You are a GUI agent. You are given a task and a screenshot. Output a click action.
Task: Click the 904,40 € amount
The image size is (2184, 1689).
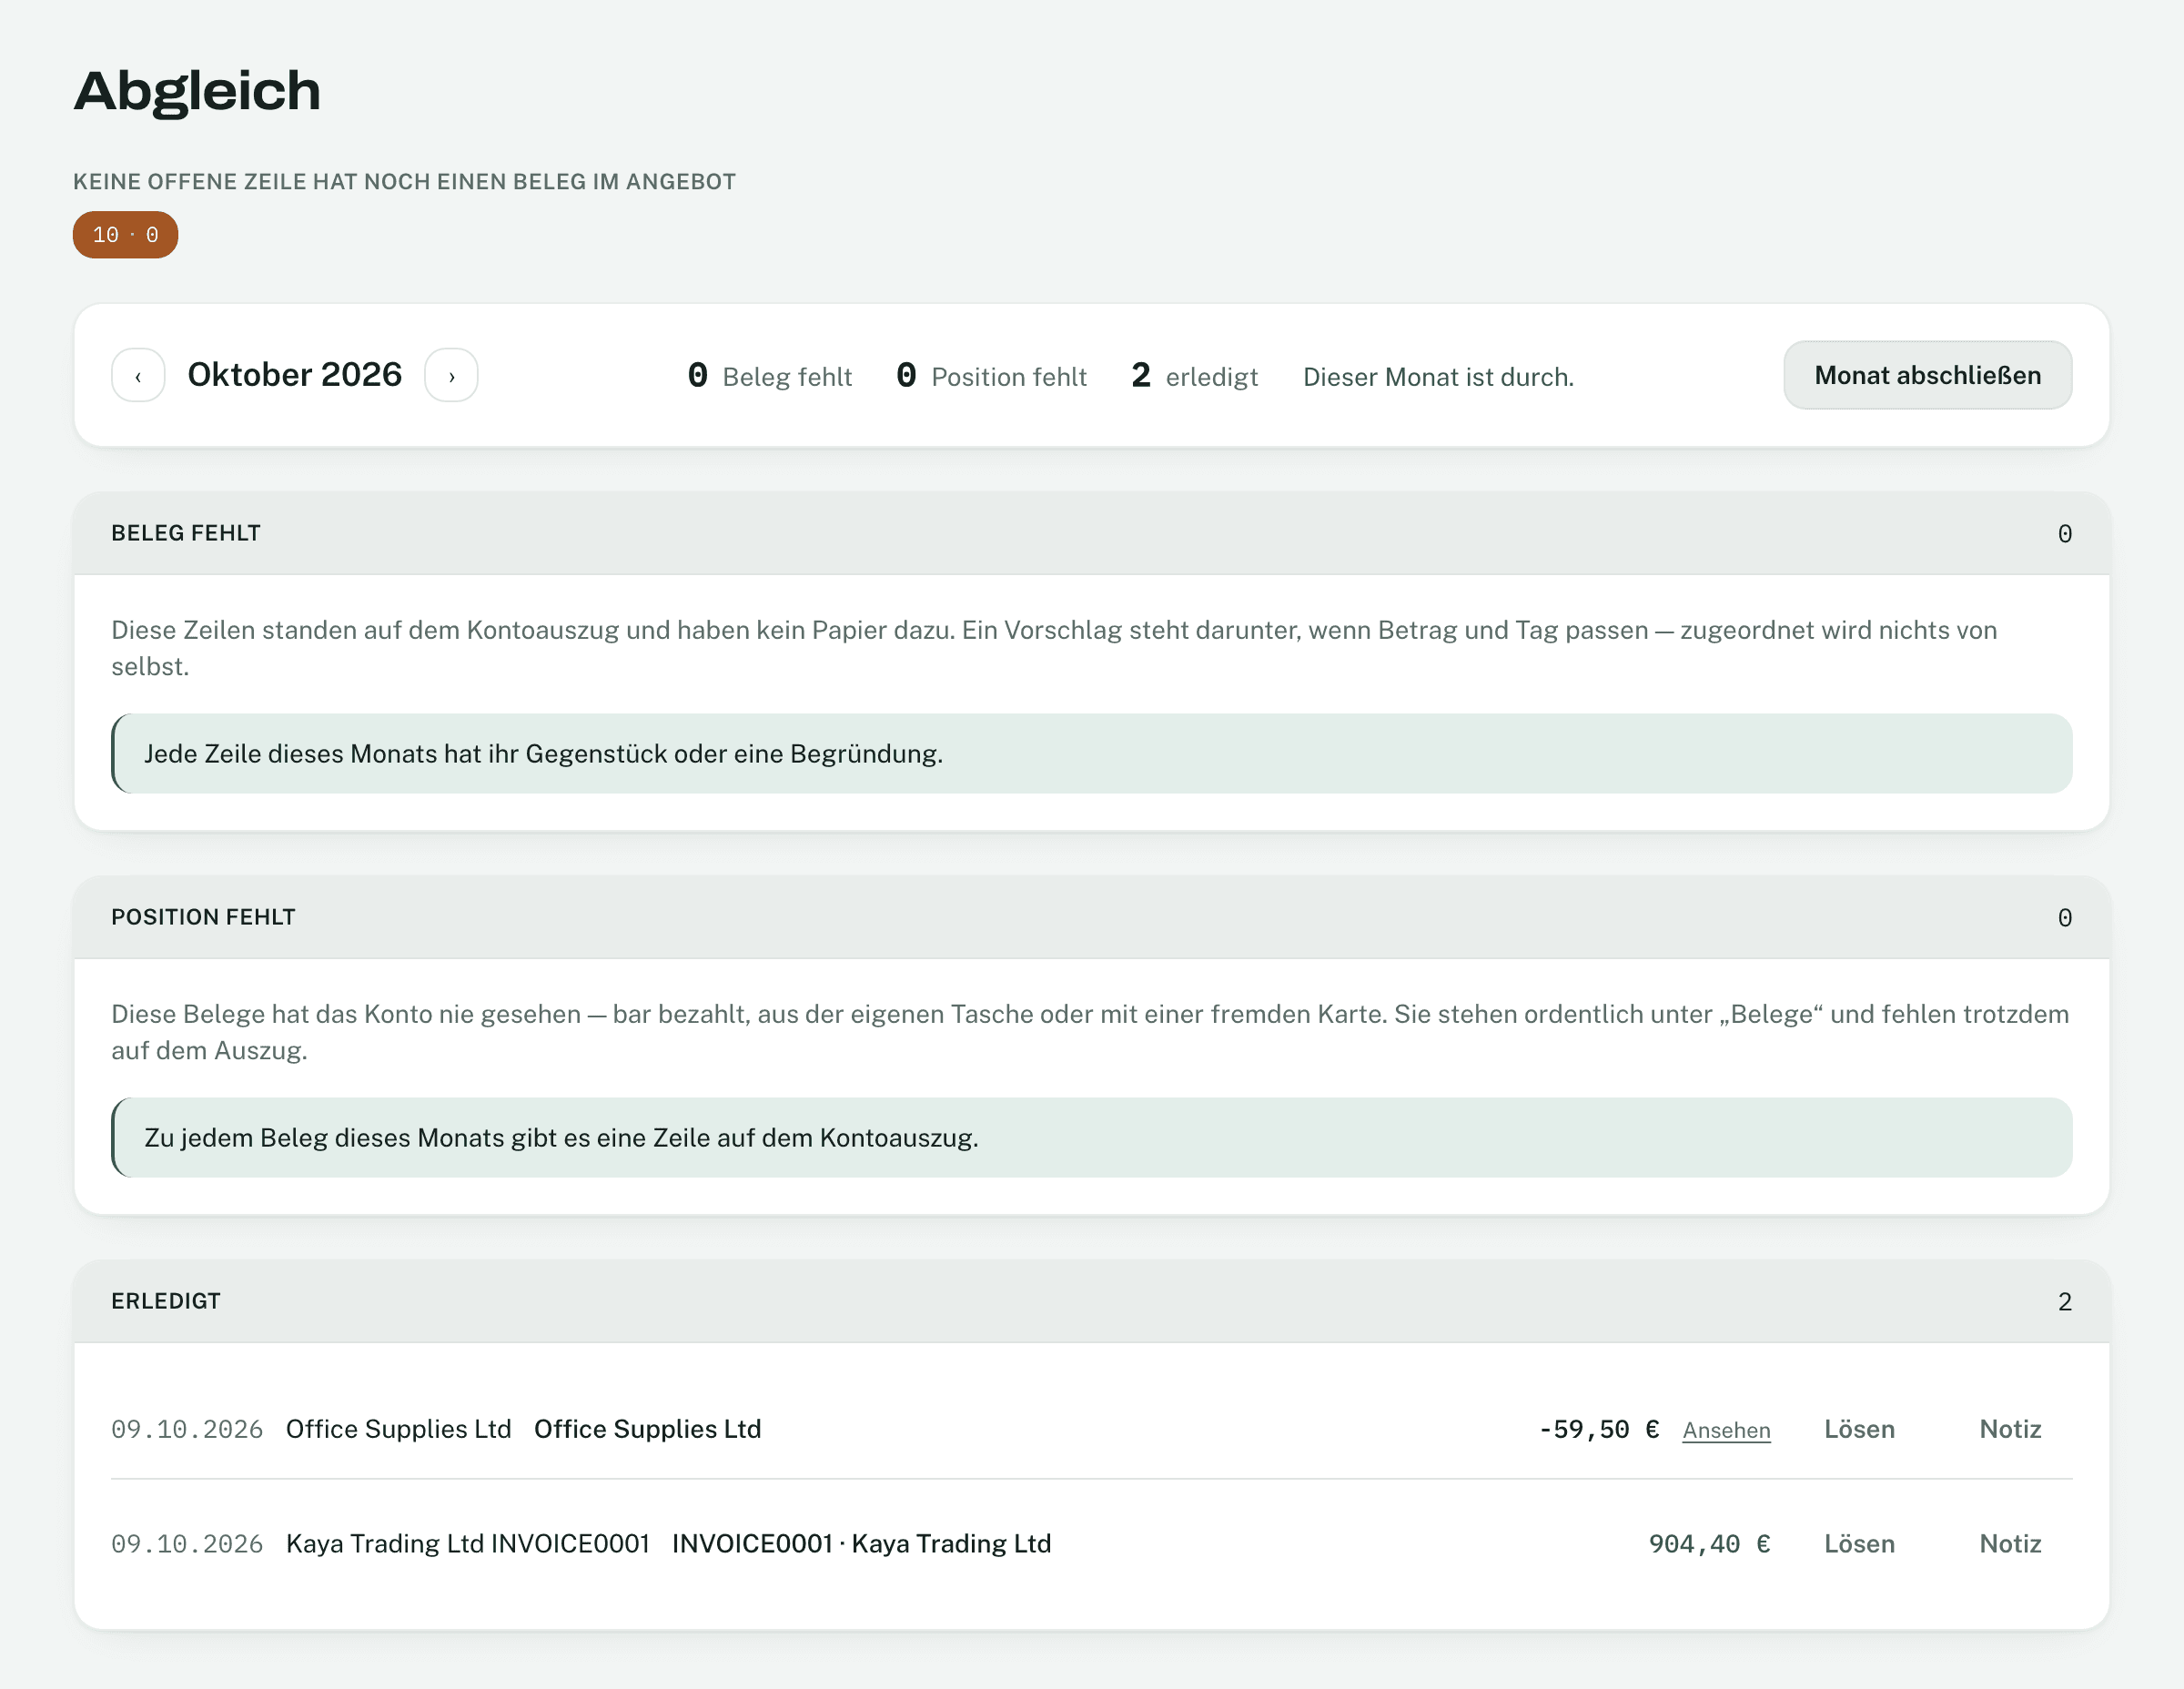(1709, 1544)
